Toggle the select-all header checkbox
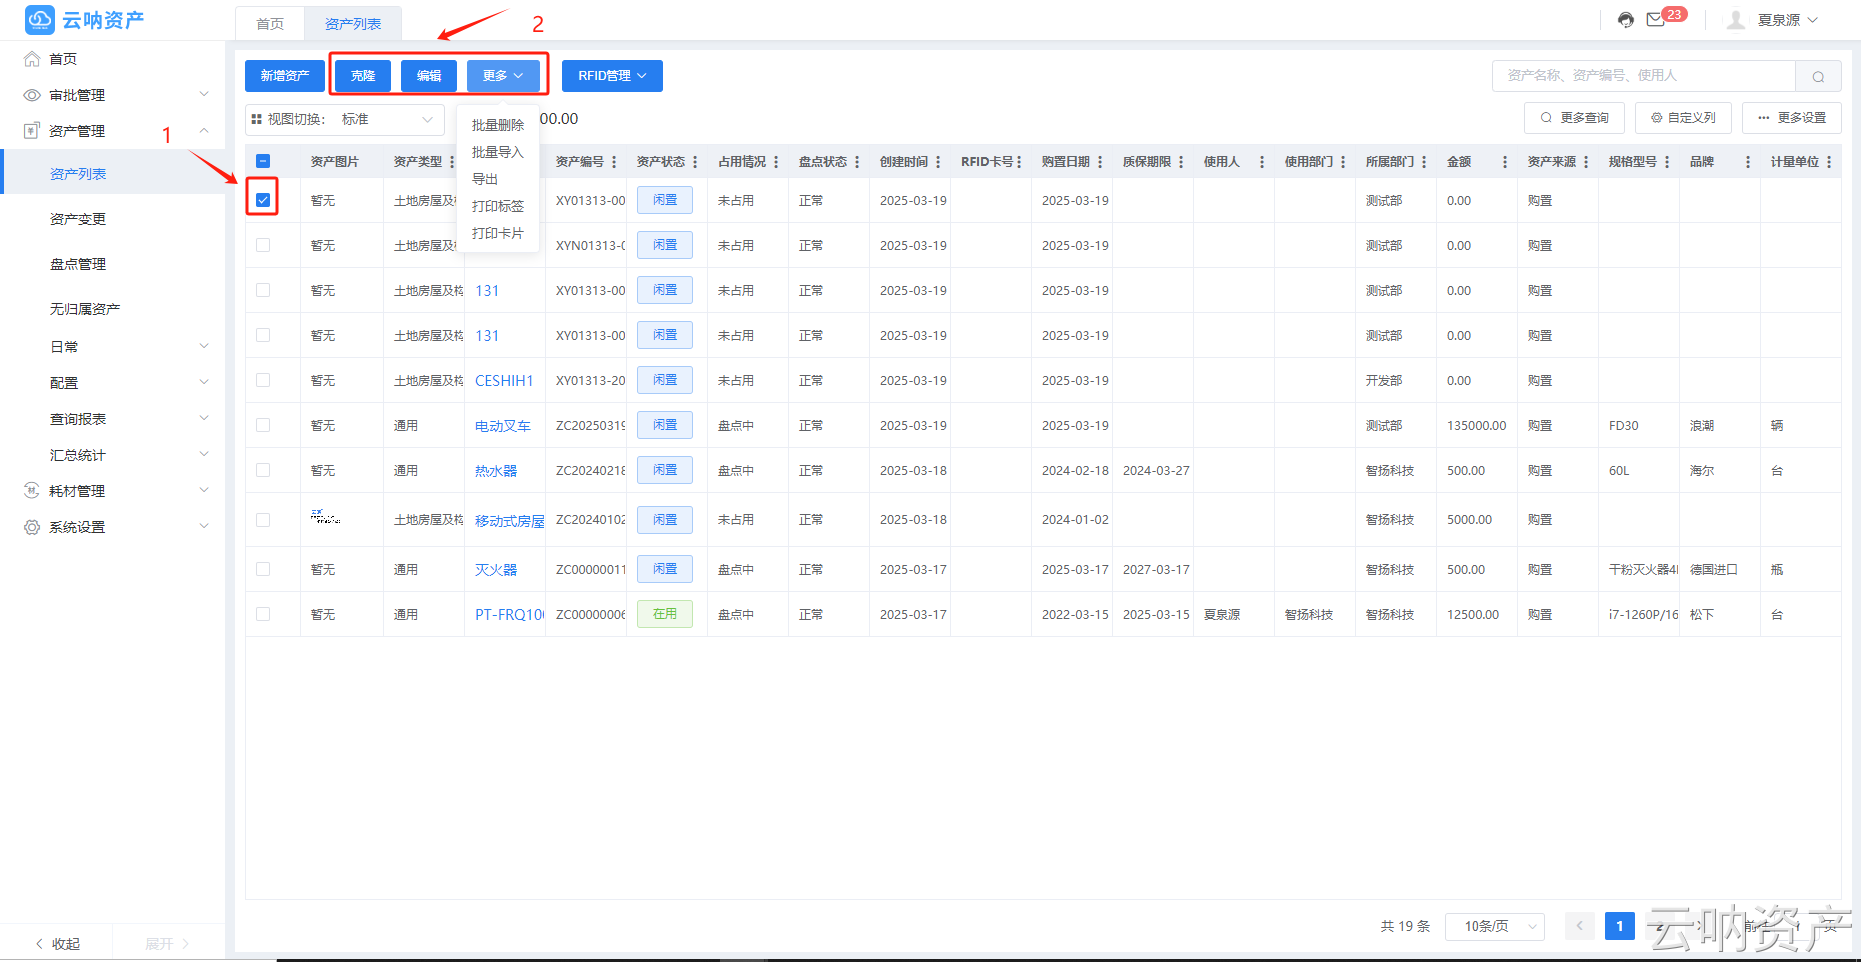Screen dimensions: 1861x962 click(x=263, y=161)
